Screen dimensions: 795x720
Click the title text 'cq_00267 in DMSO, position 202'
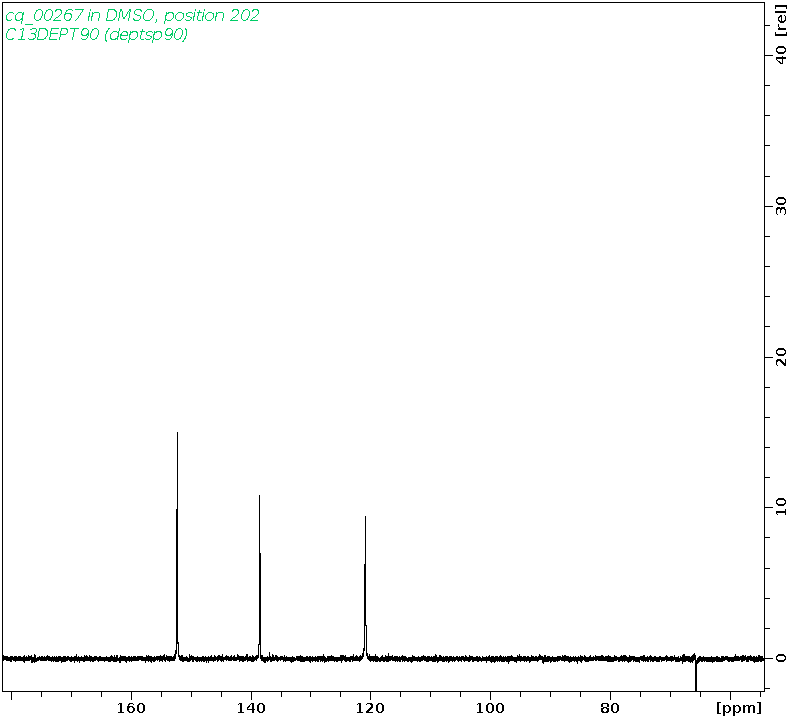(x=132, y=16)
